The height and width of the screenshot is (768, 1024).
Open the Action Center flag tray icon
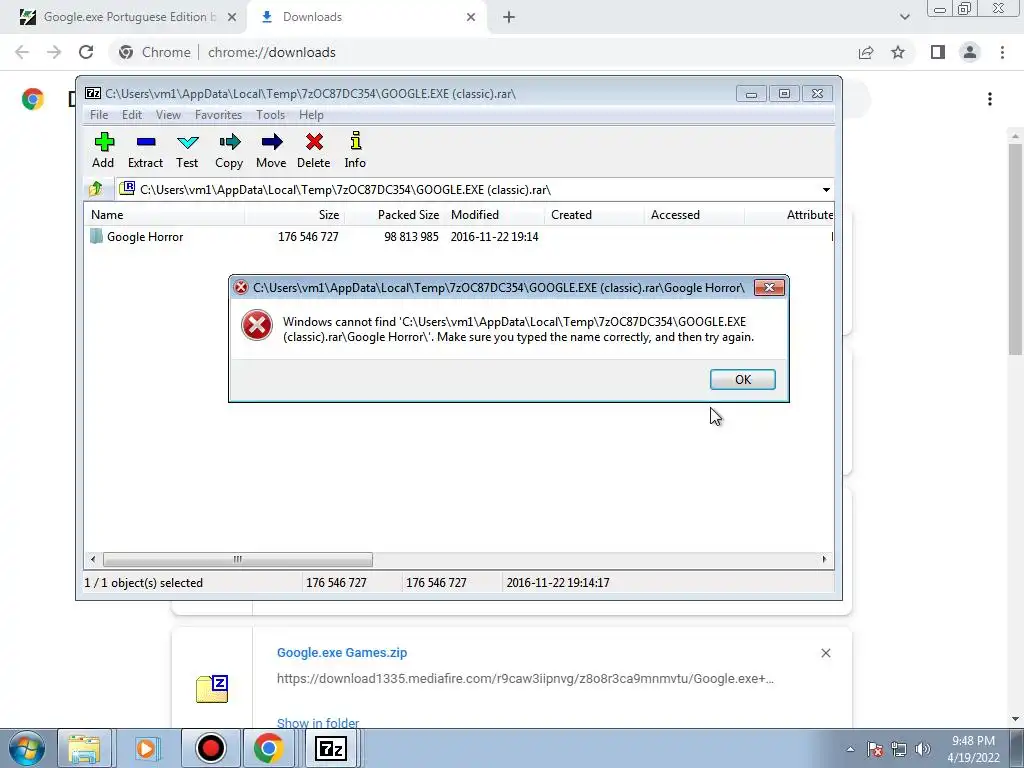click(875, 749)
